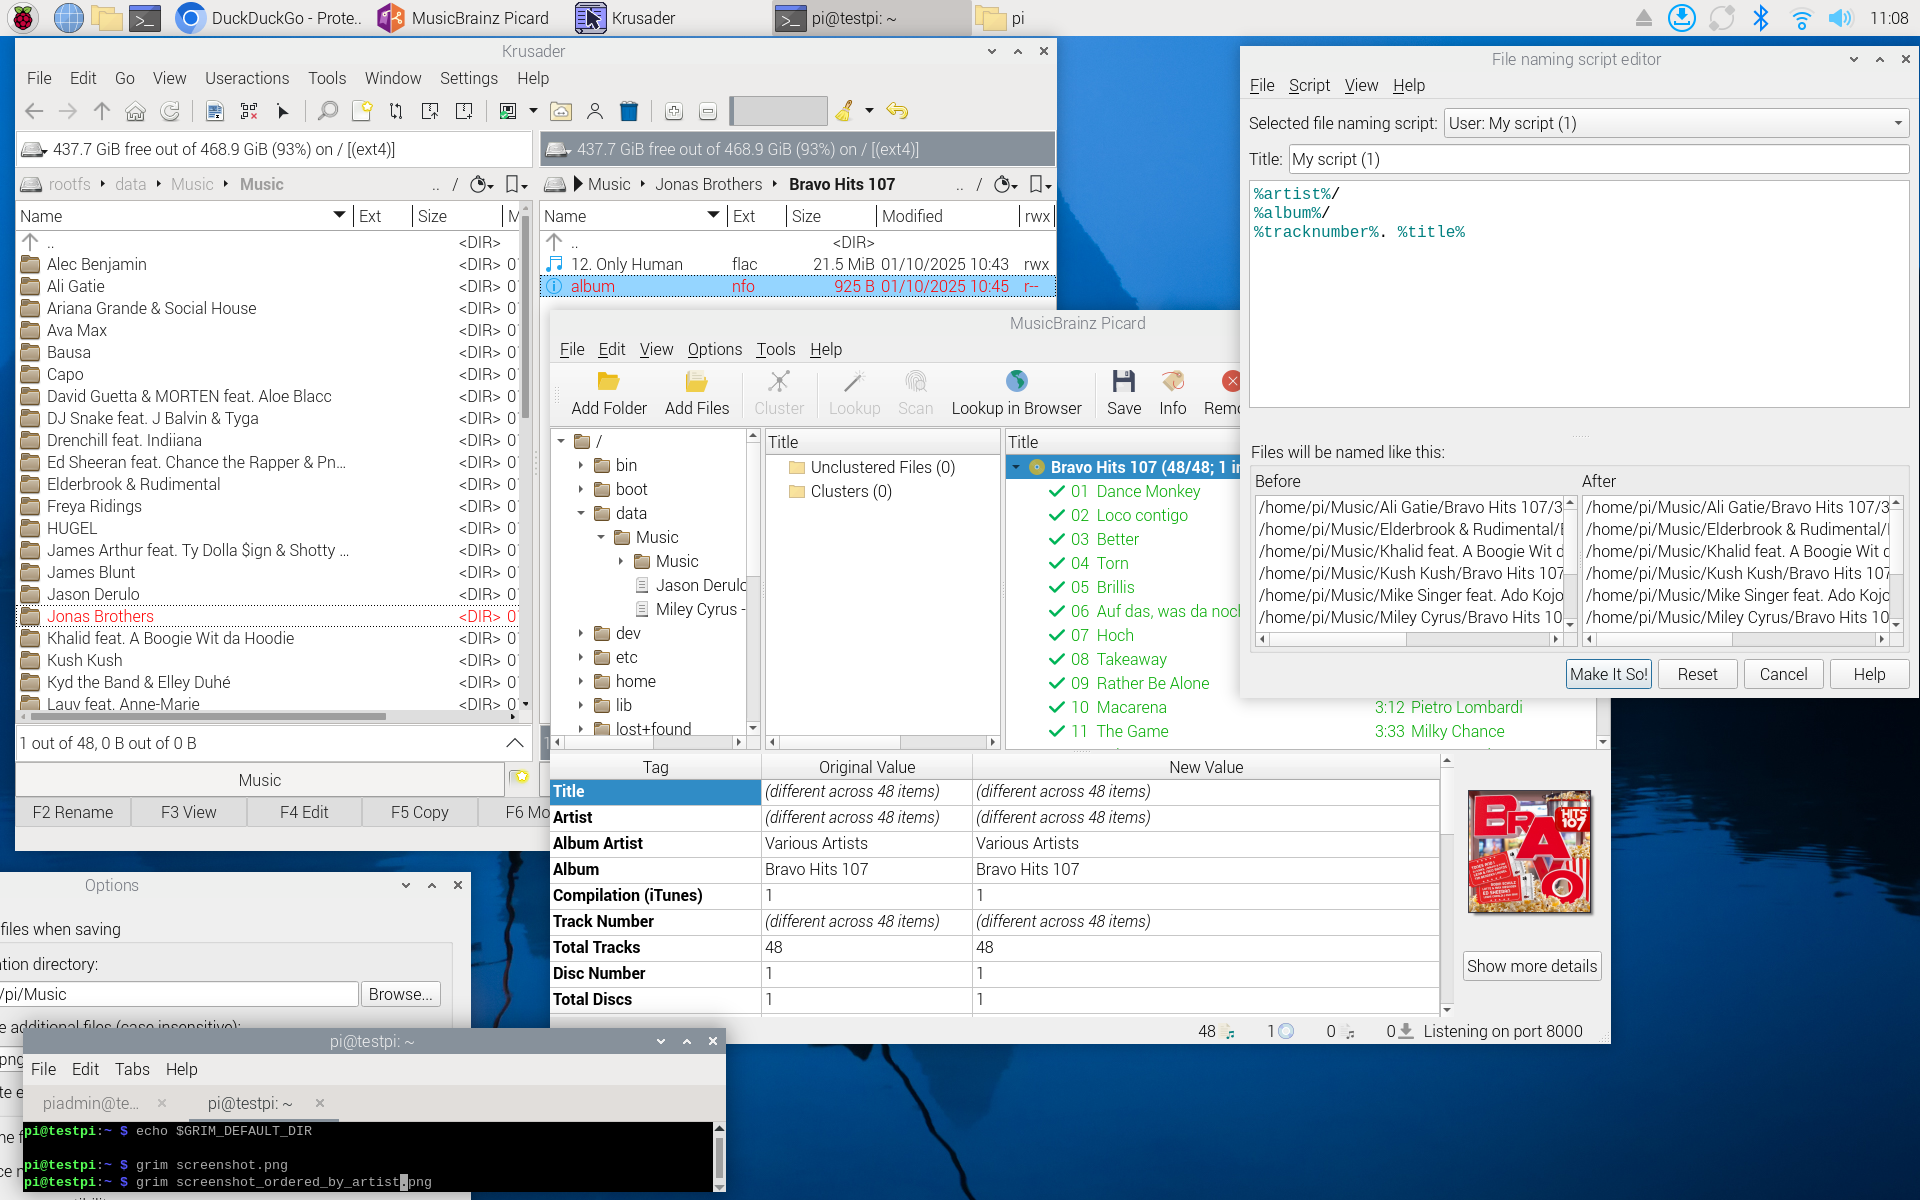Expand the home folder in Picard browser
Screen dimensions: 1920x1200
coord(581,681)
